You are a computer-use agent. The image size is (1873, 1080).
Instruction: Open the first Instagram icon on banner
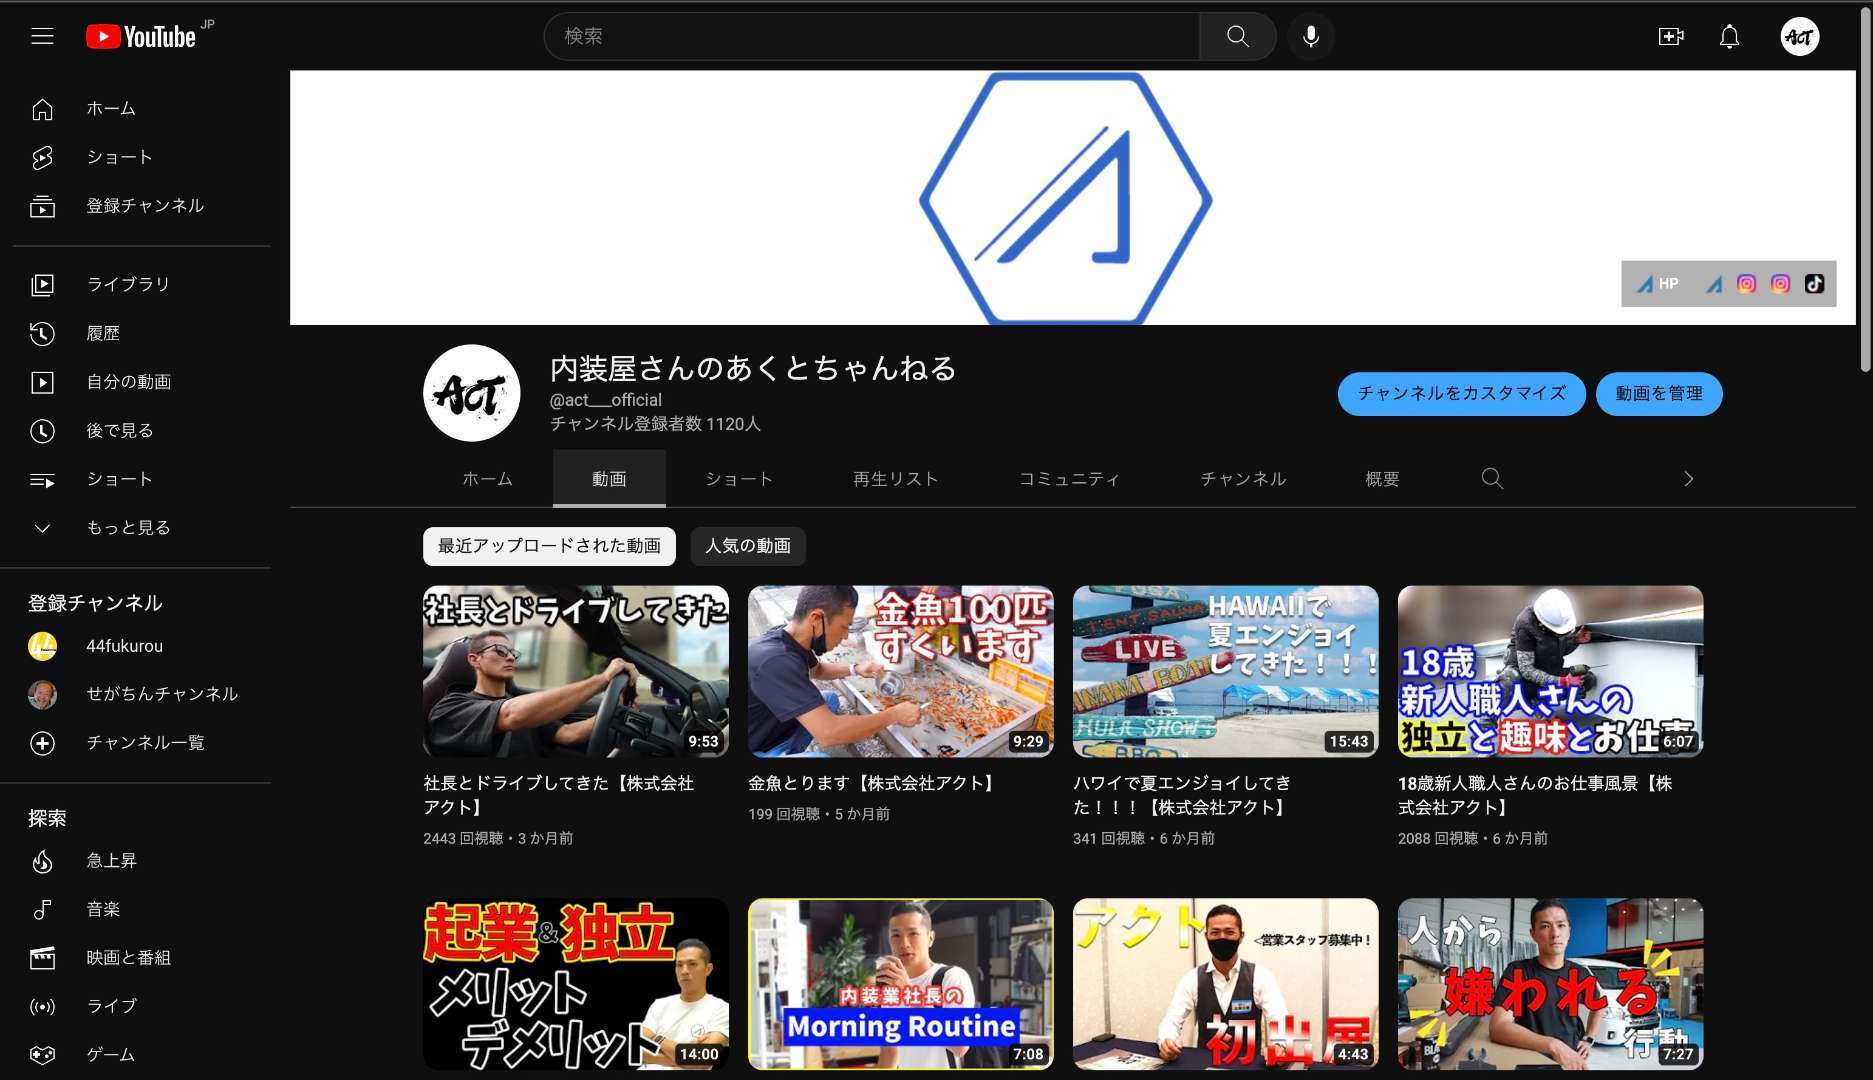click(x=1746, y=284)
